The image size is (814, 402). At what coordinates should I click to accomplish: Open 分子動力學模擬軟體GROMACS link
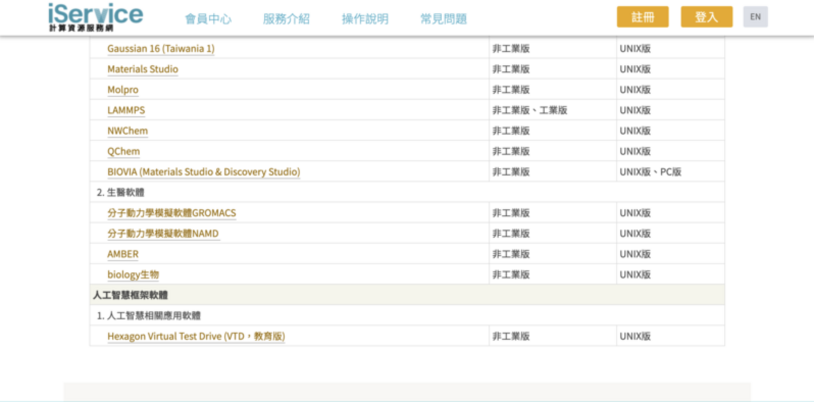pos(172,213)
